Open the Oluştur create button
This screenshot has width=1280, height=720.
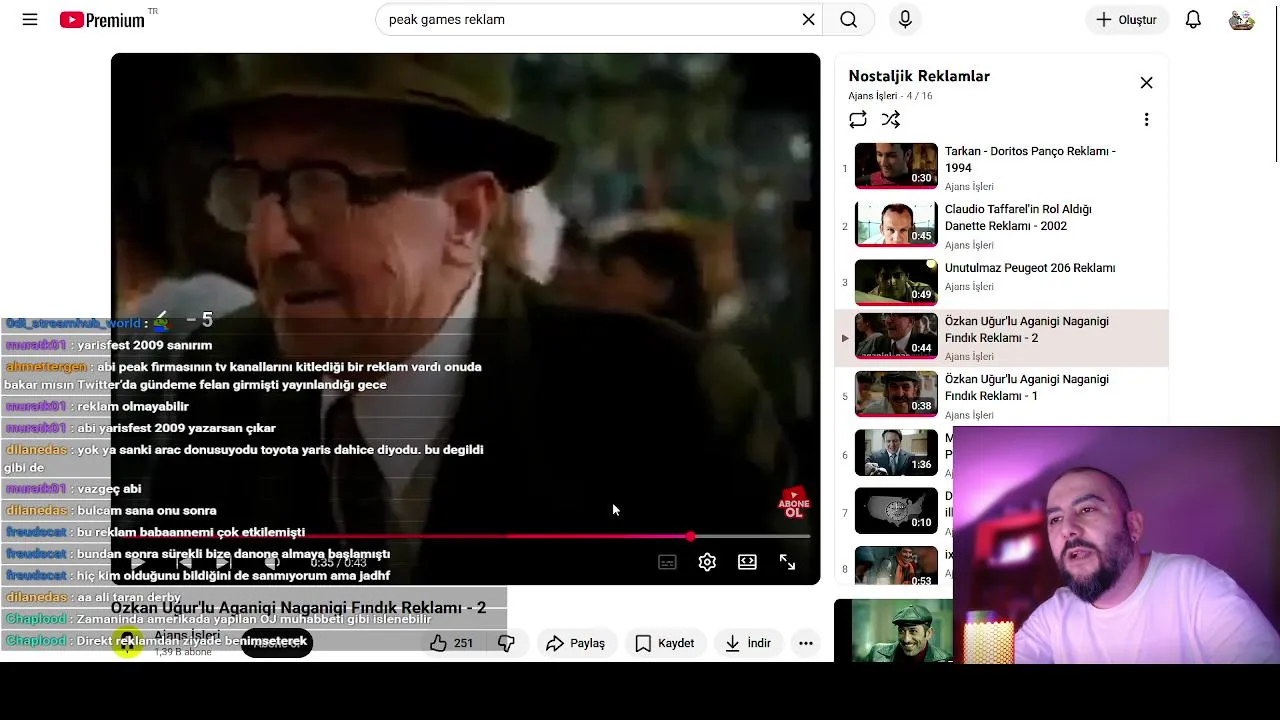(x=1126, y=19)
